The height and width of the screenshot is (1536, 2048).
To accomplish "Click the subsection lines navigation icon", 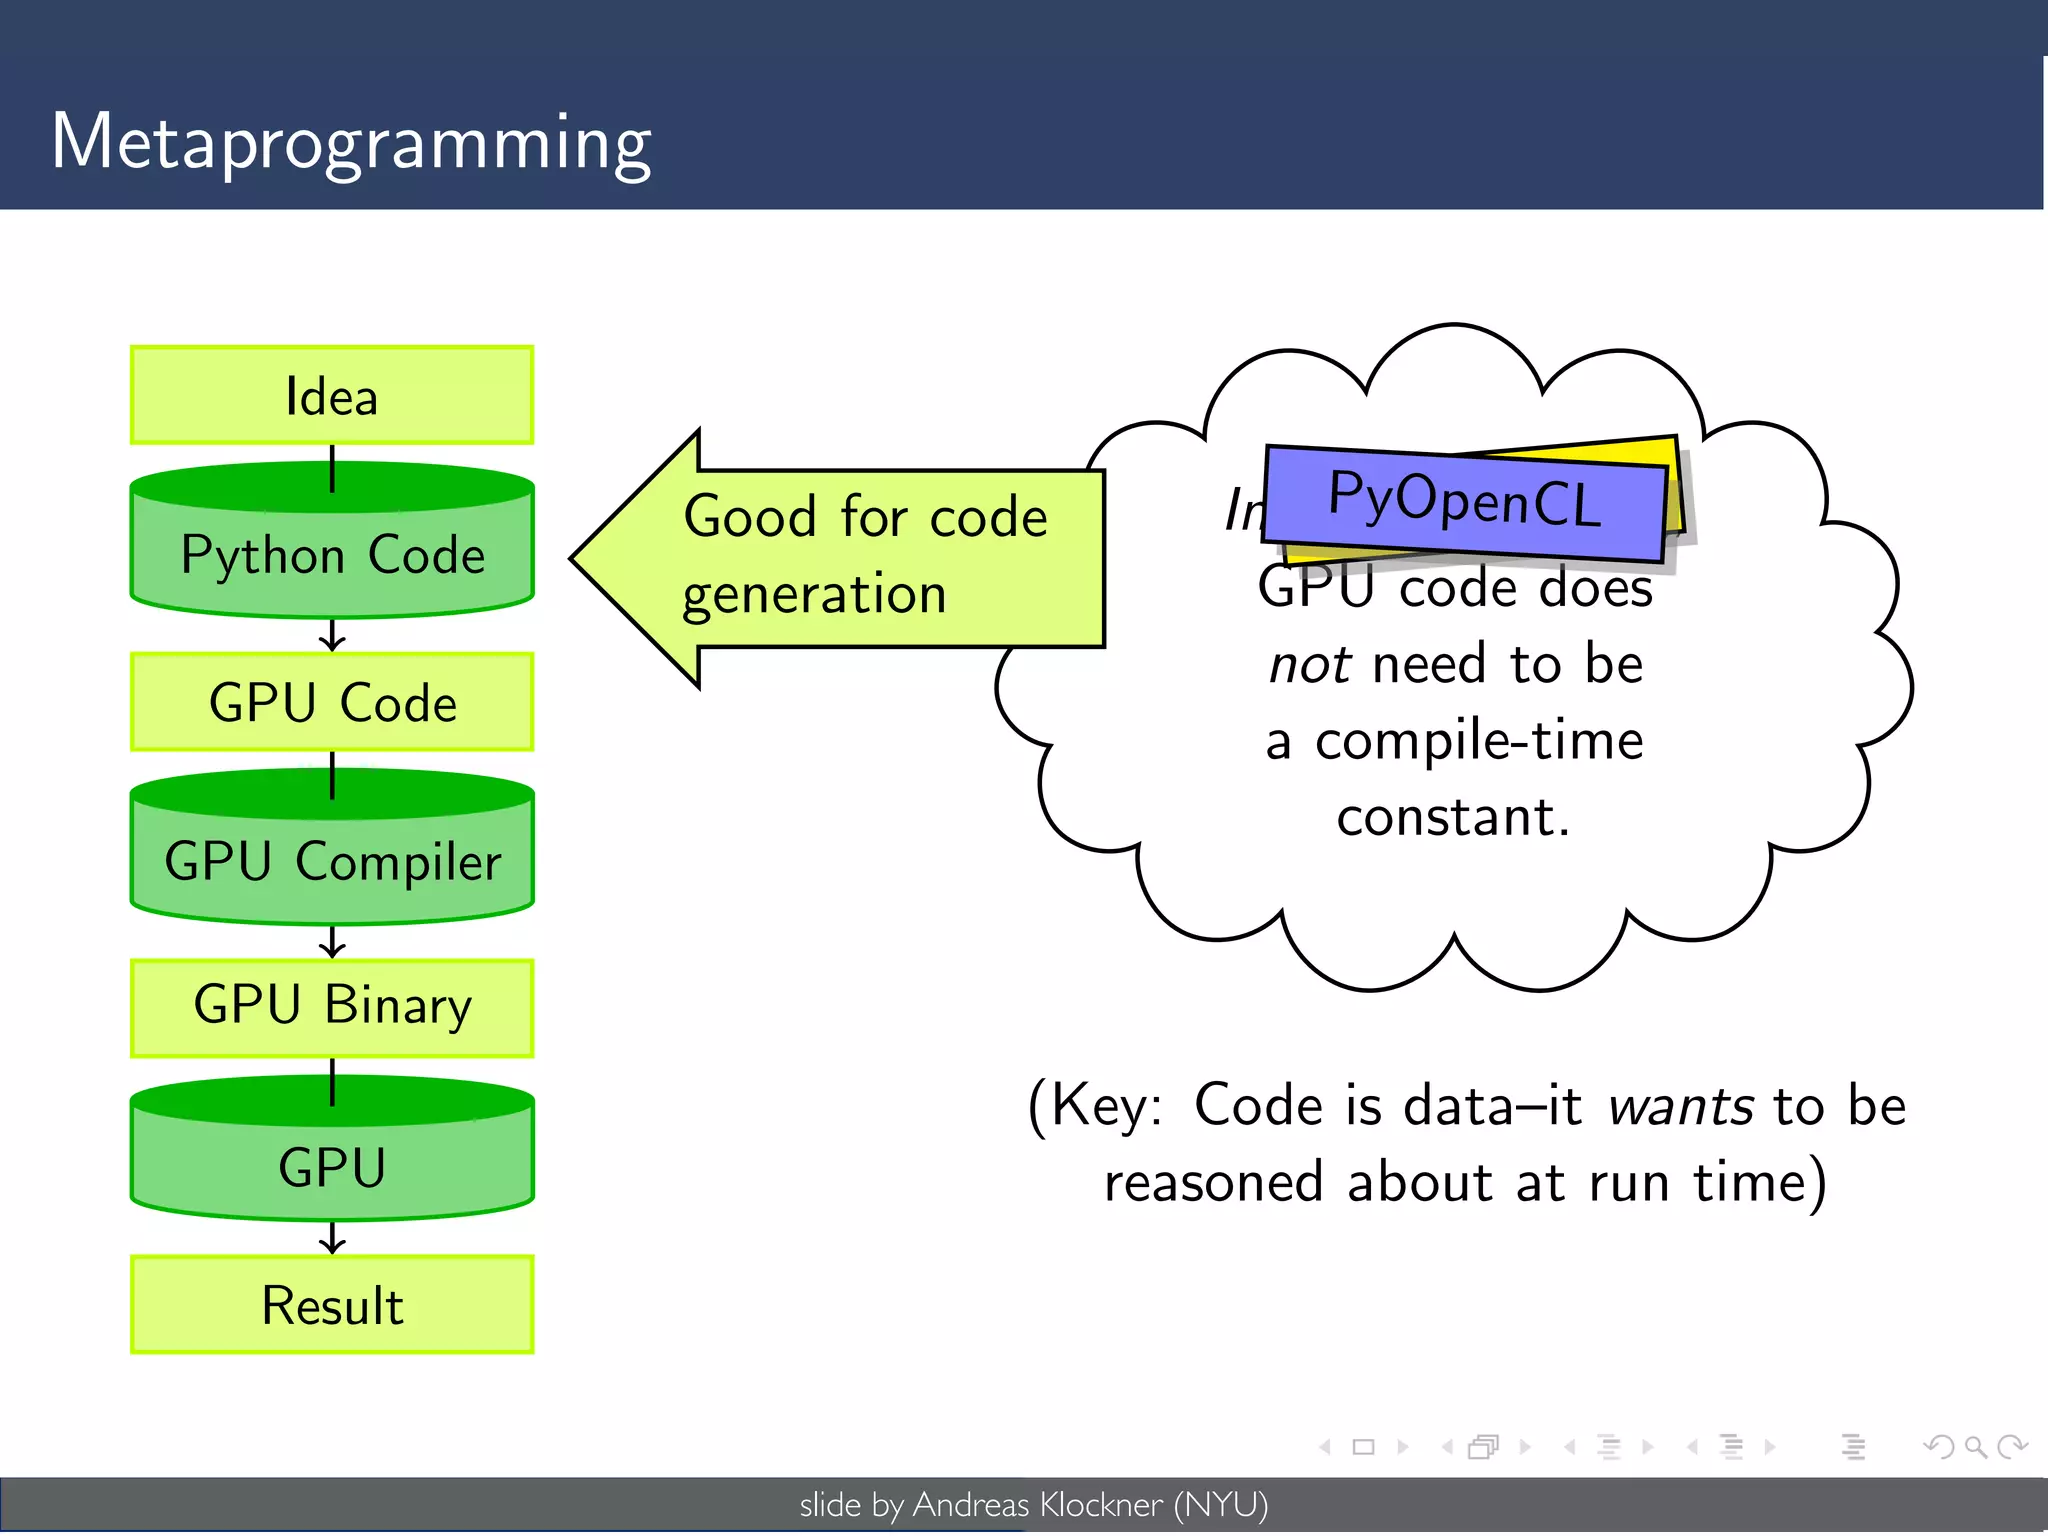I will 1609,1447.
